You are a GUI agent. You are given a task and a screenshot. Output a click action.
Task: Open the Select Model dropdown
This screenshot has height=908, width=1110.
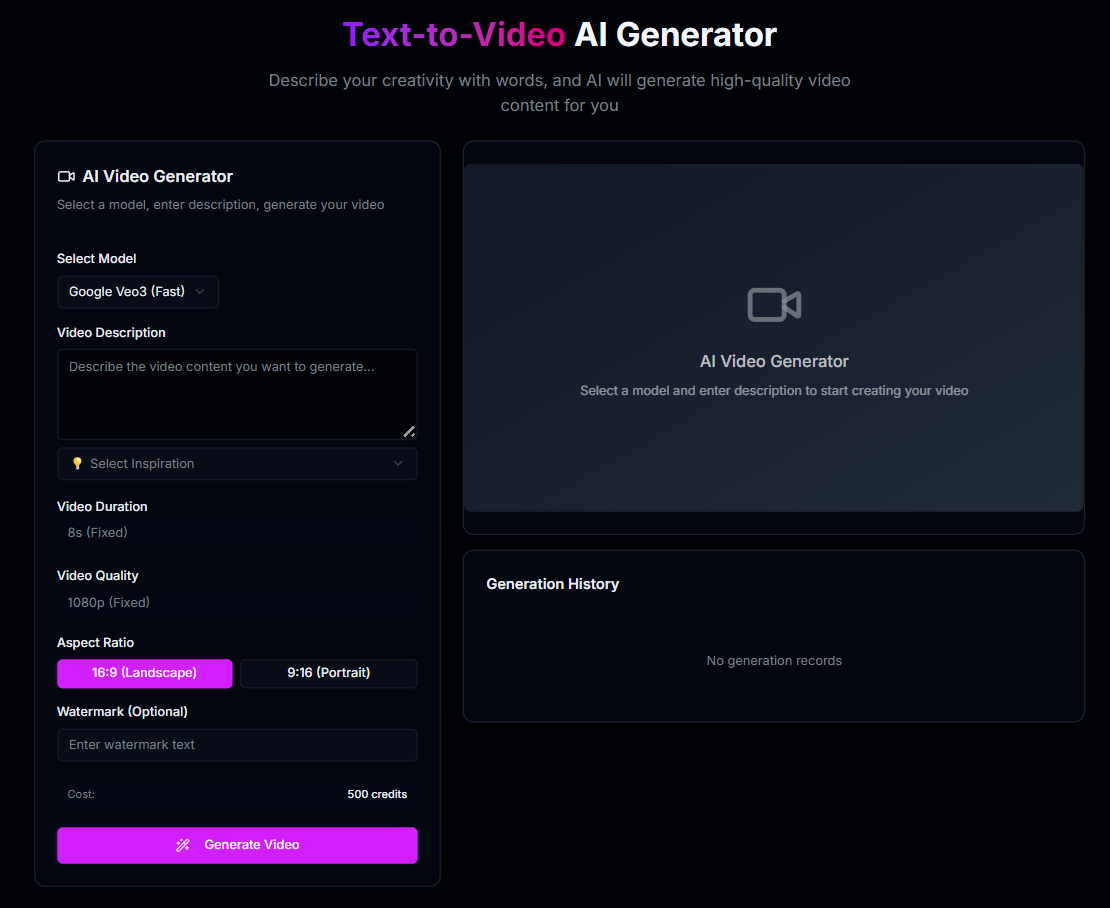click(137, 292)
